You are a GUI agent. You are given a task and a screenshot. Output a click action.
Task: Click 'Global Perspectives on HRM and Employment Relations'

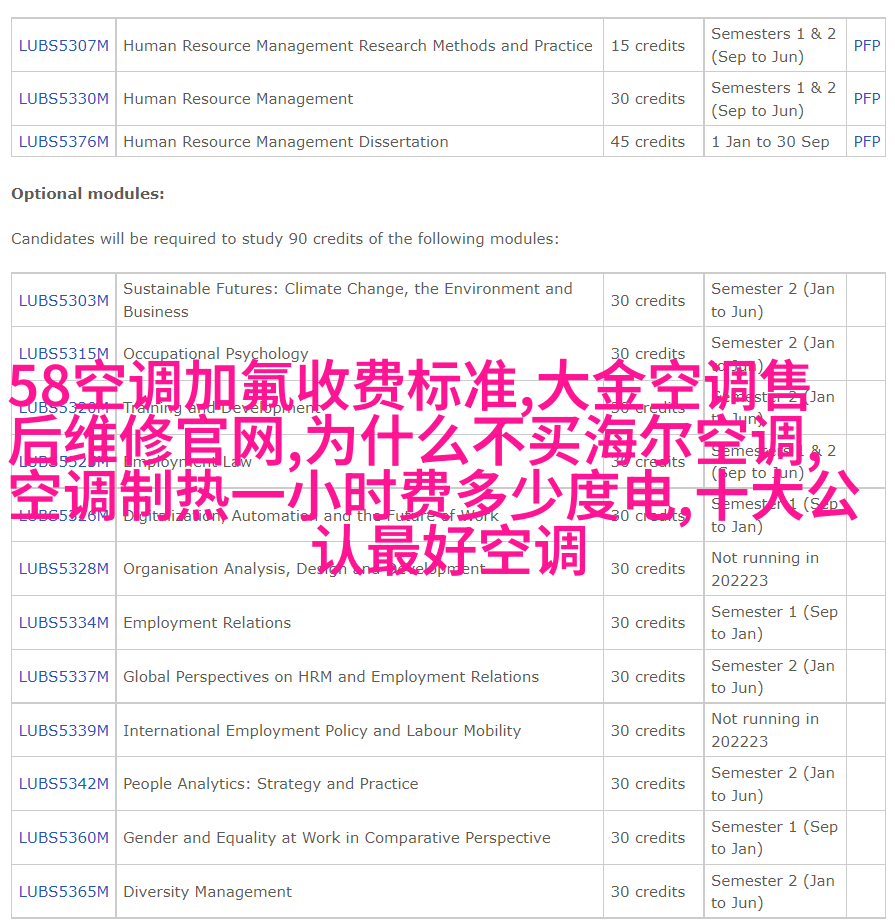pyautogui.click(x=331, y=677)
